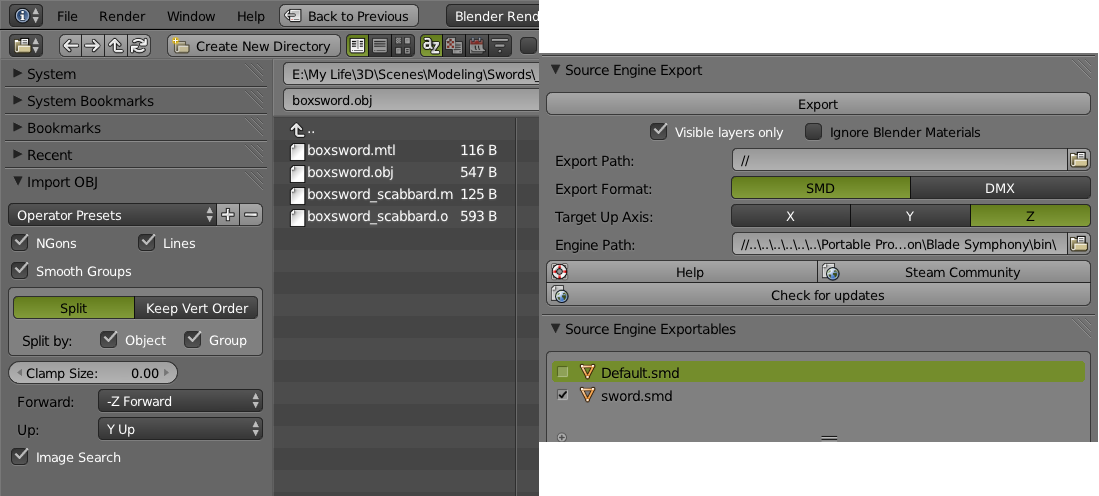Sort files by extension
The width and height of the screenshot is (1099, 496).
453,46
